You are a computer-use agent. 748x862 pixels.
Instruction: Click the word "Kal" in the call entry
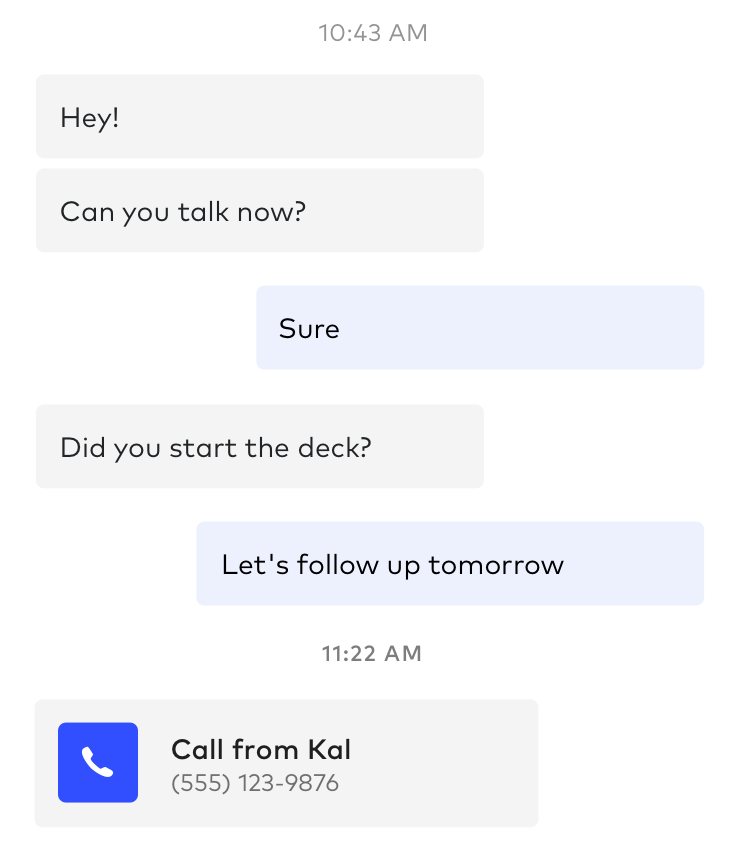[329, 749]
